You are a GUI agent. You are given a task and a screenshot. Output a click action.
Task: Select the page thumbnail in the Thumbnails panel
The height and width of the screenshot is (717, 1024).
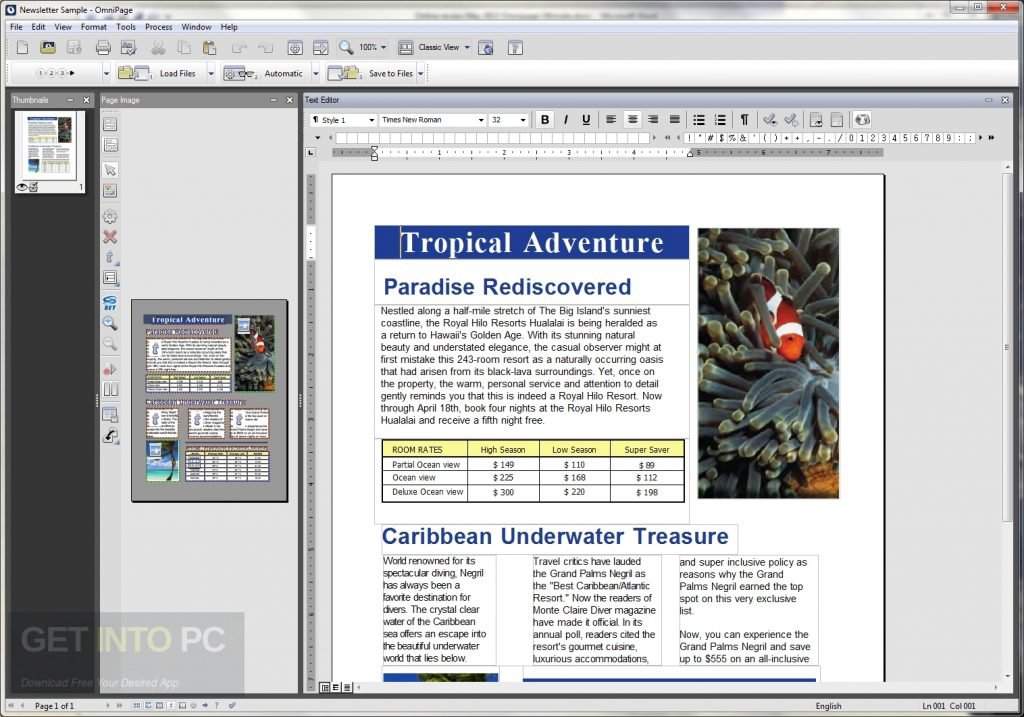48,145
